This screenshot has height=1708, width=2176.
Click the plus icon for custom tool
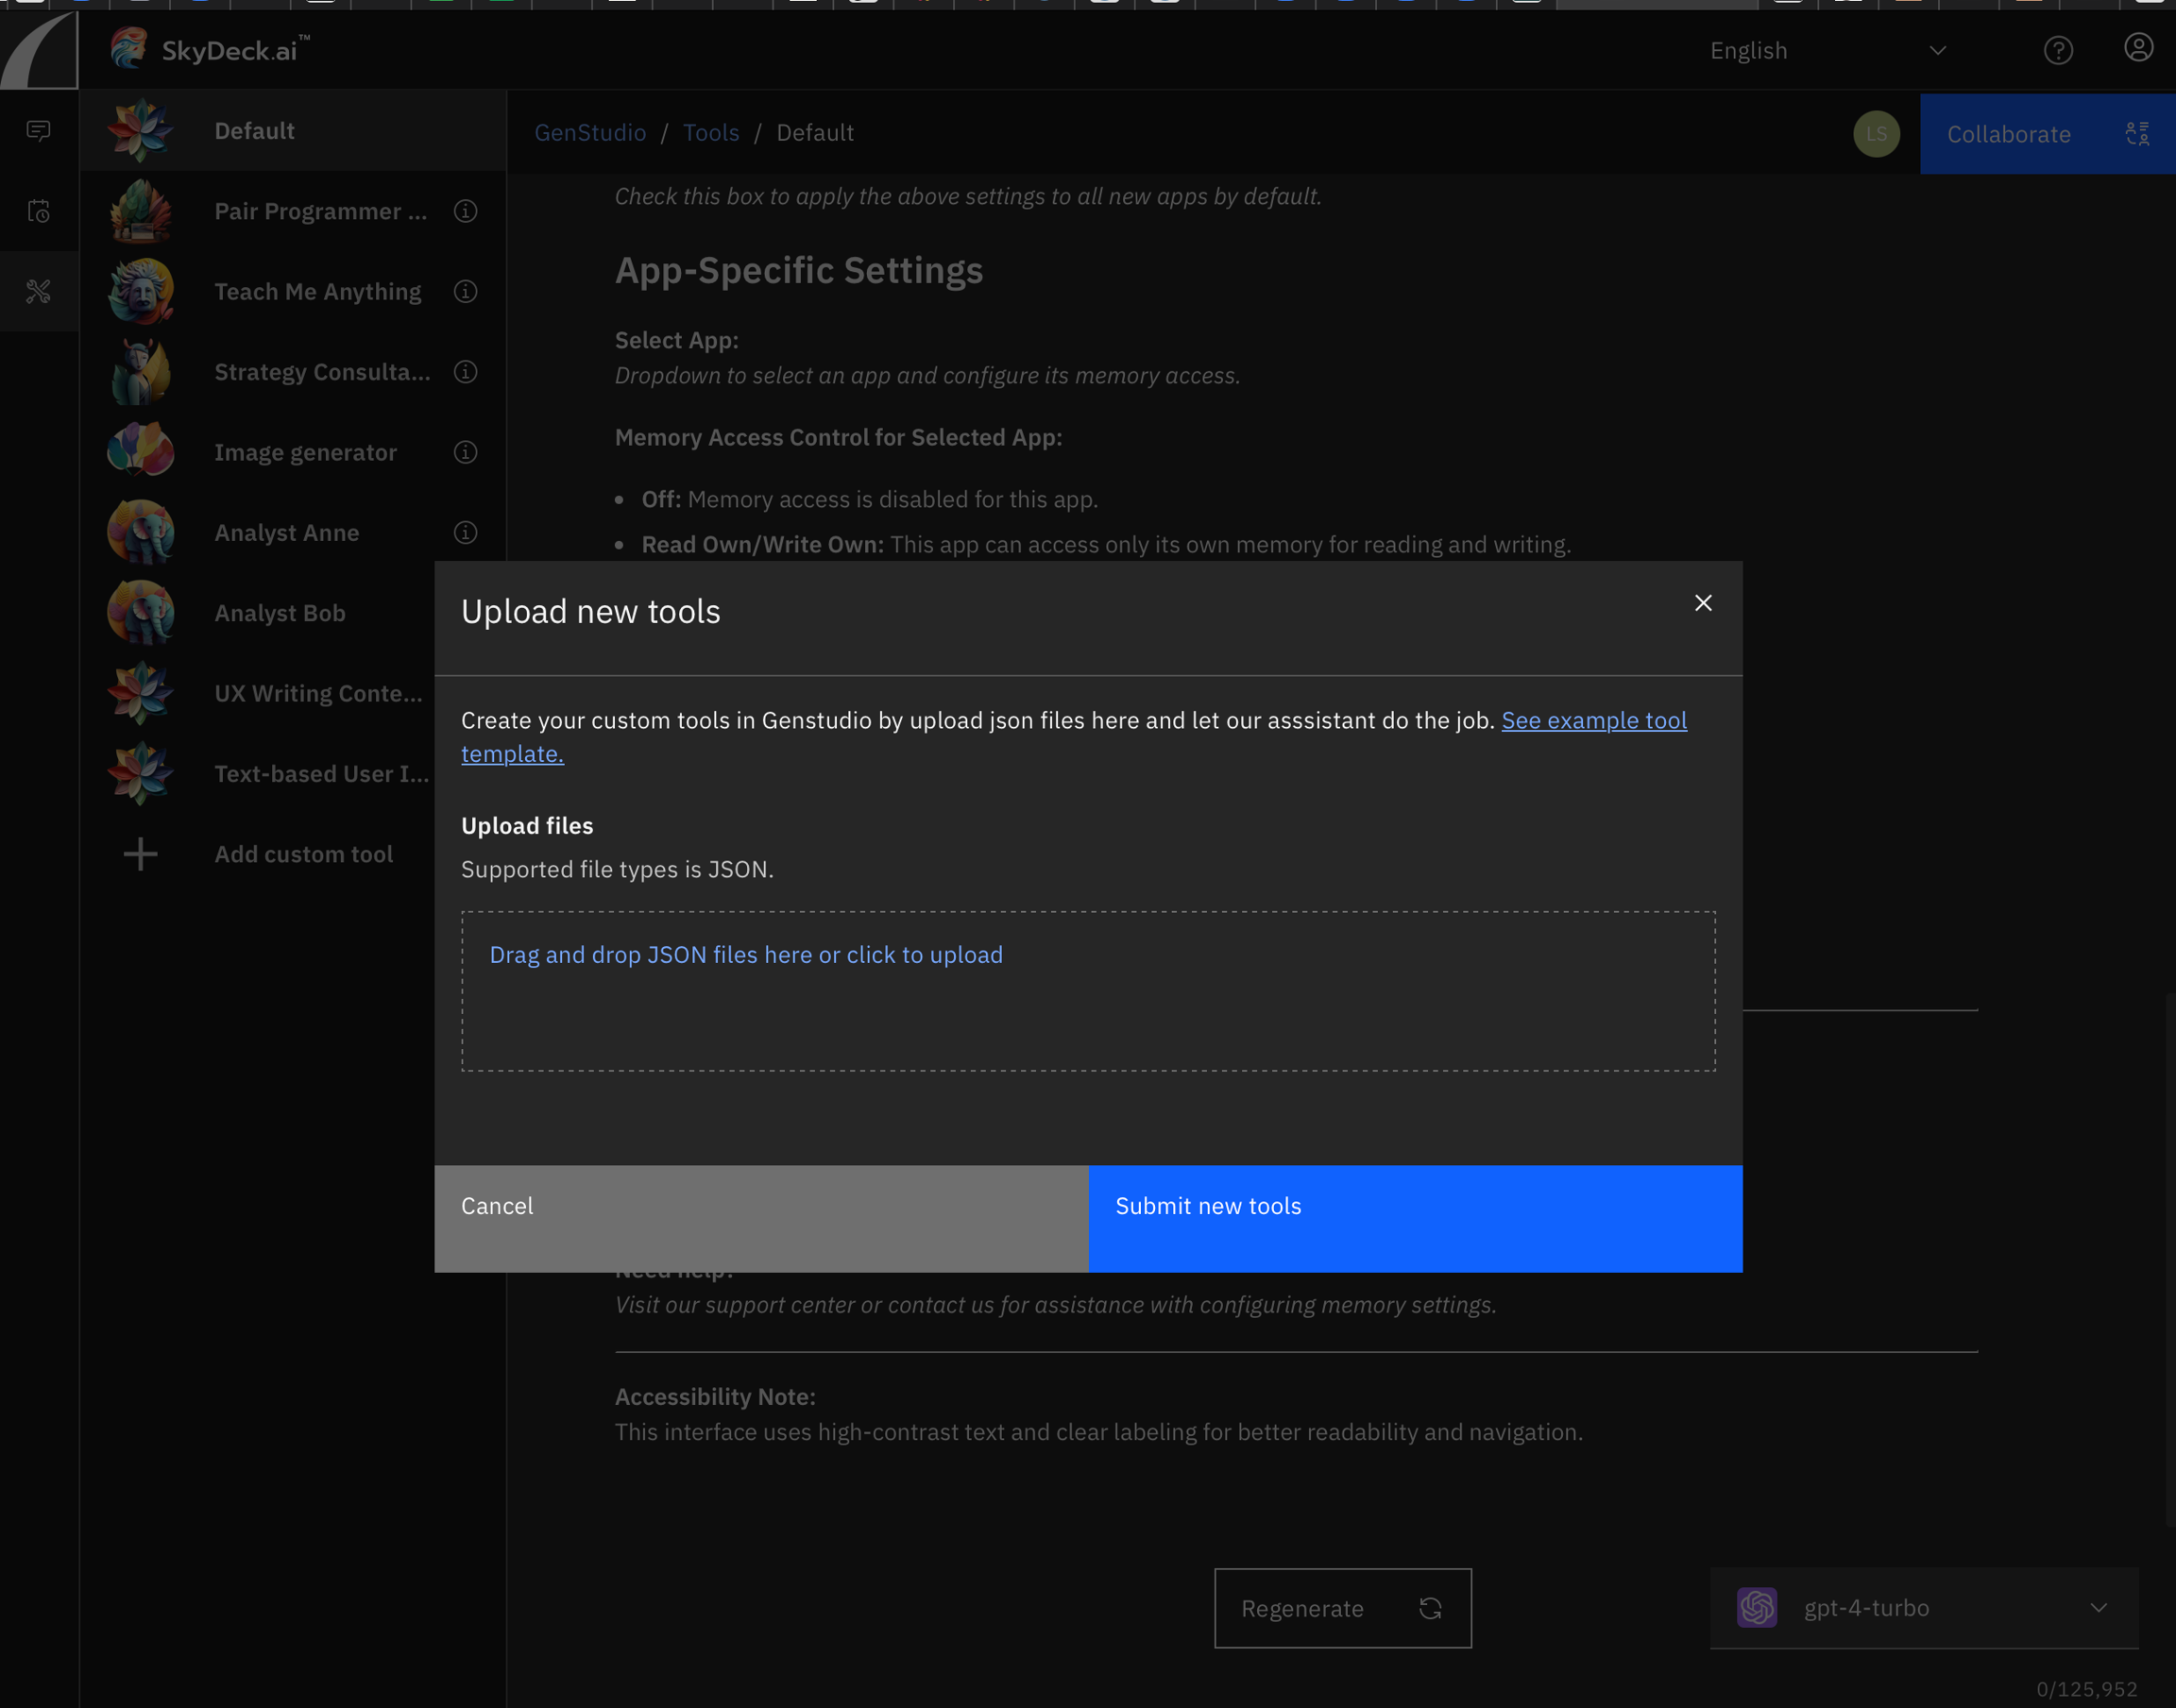[x=141, y=854]
